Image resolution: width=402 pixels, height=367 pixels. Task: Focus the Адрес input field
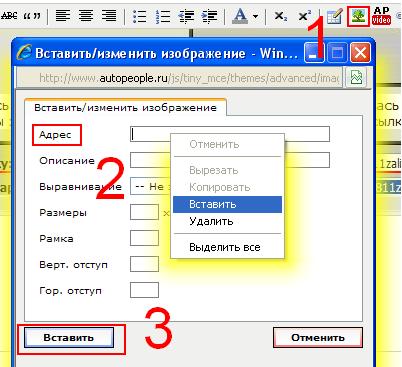coord(230,134)
